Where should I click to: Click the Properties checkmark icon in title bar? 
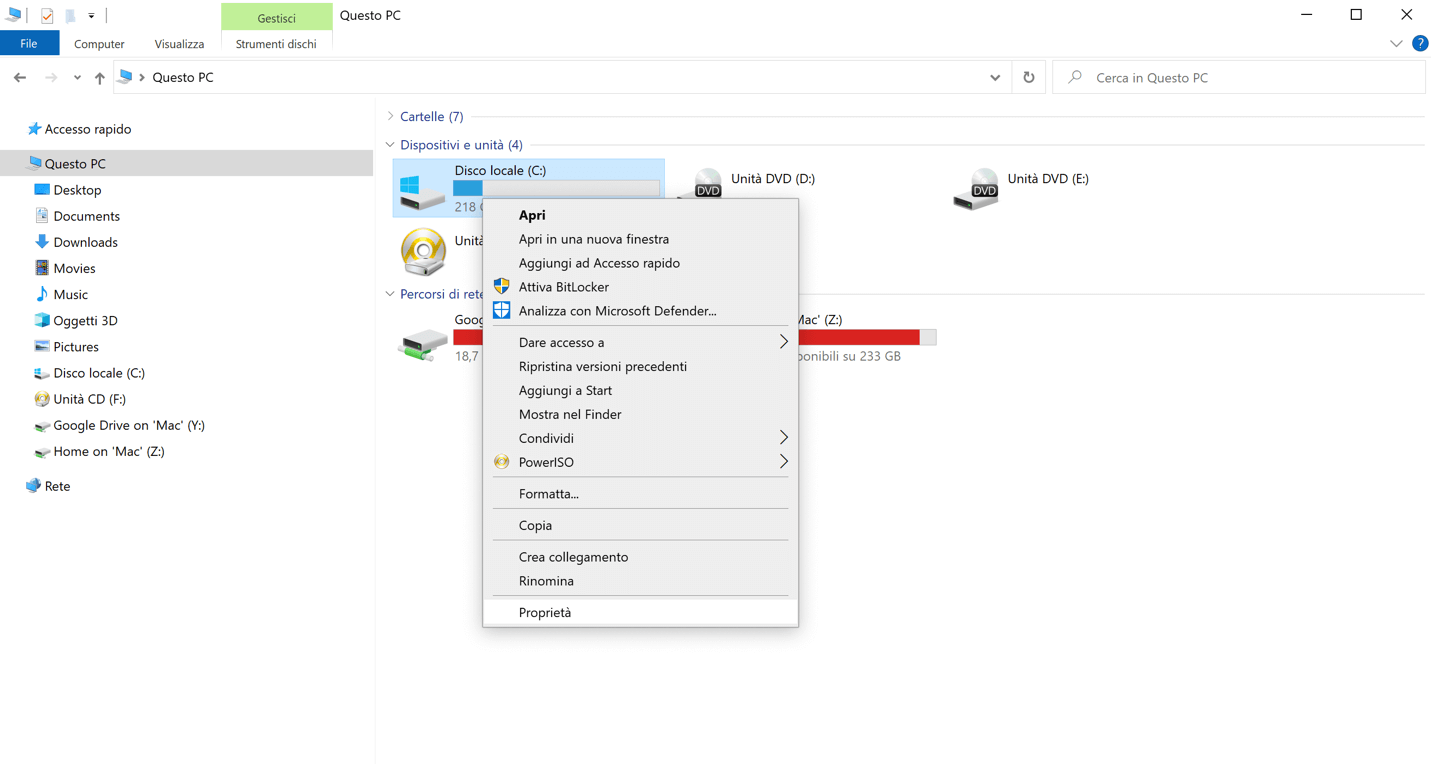(x=47, y=16)
